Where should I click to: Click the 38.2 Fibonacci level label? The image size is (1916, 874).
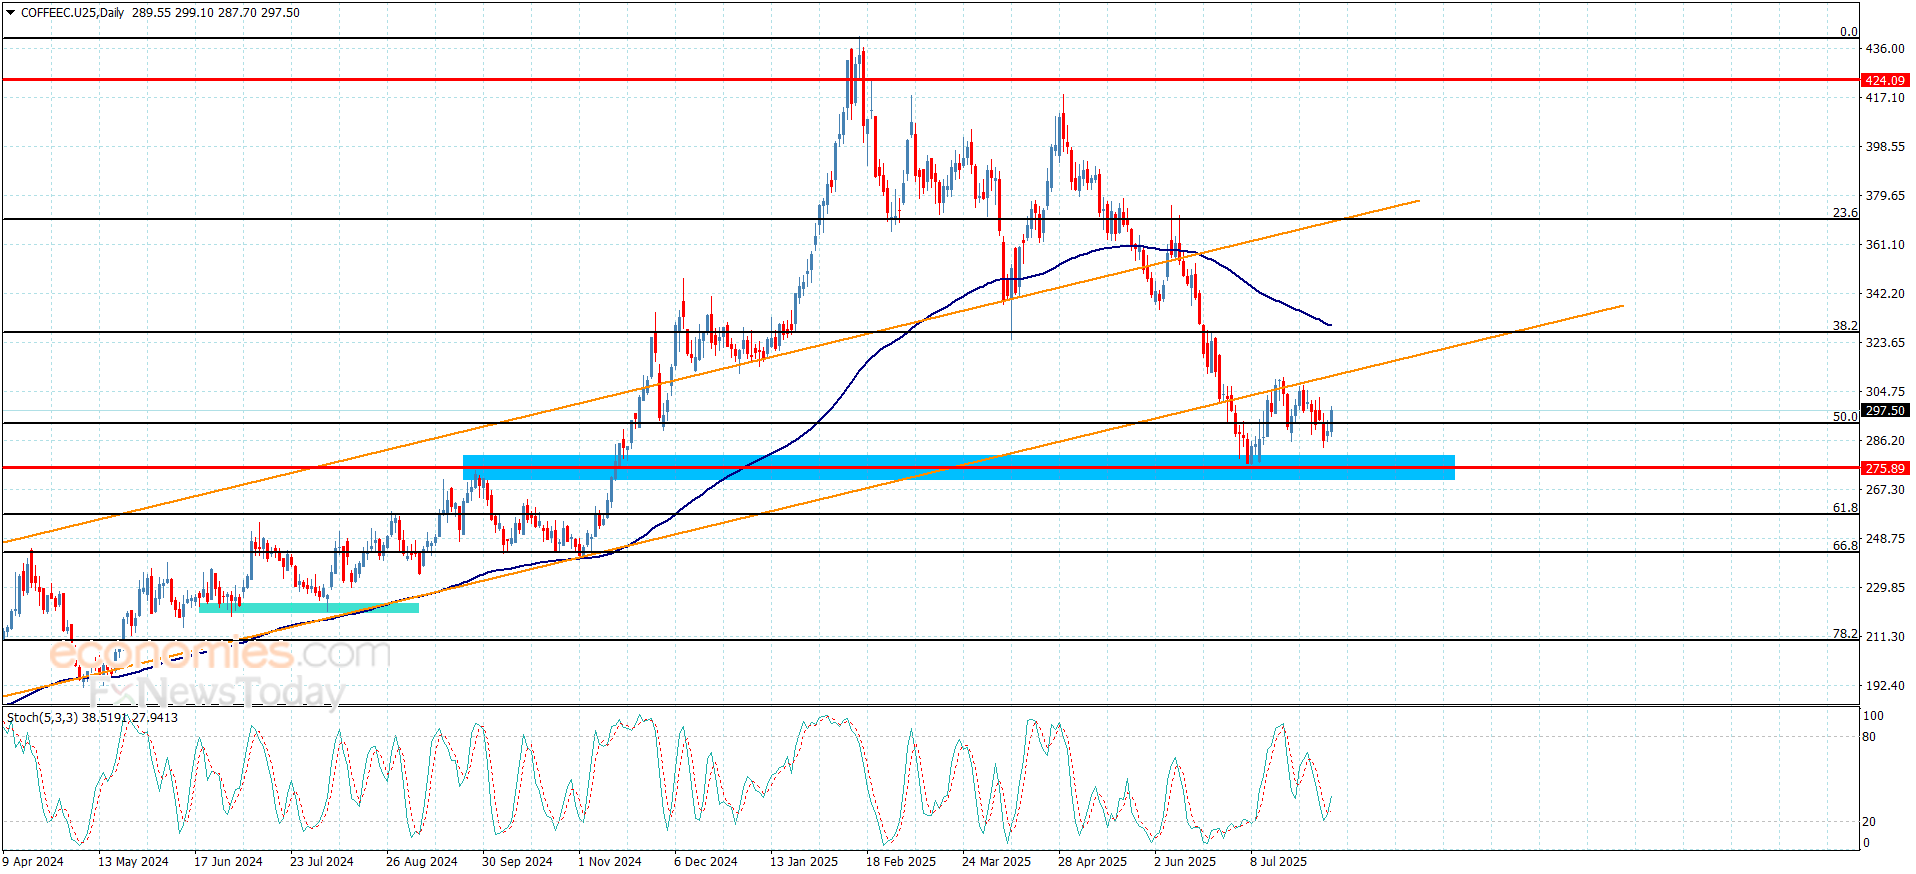[x=1845, y=325]
